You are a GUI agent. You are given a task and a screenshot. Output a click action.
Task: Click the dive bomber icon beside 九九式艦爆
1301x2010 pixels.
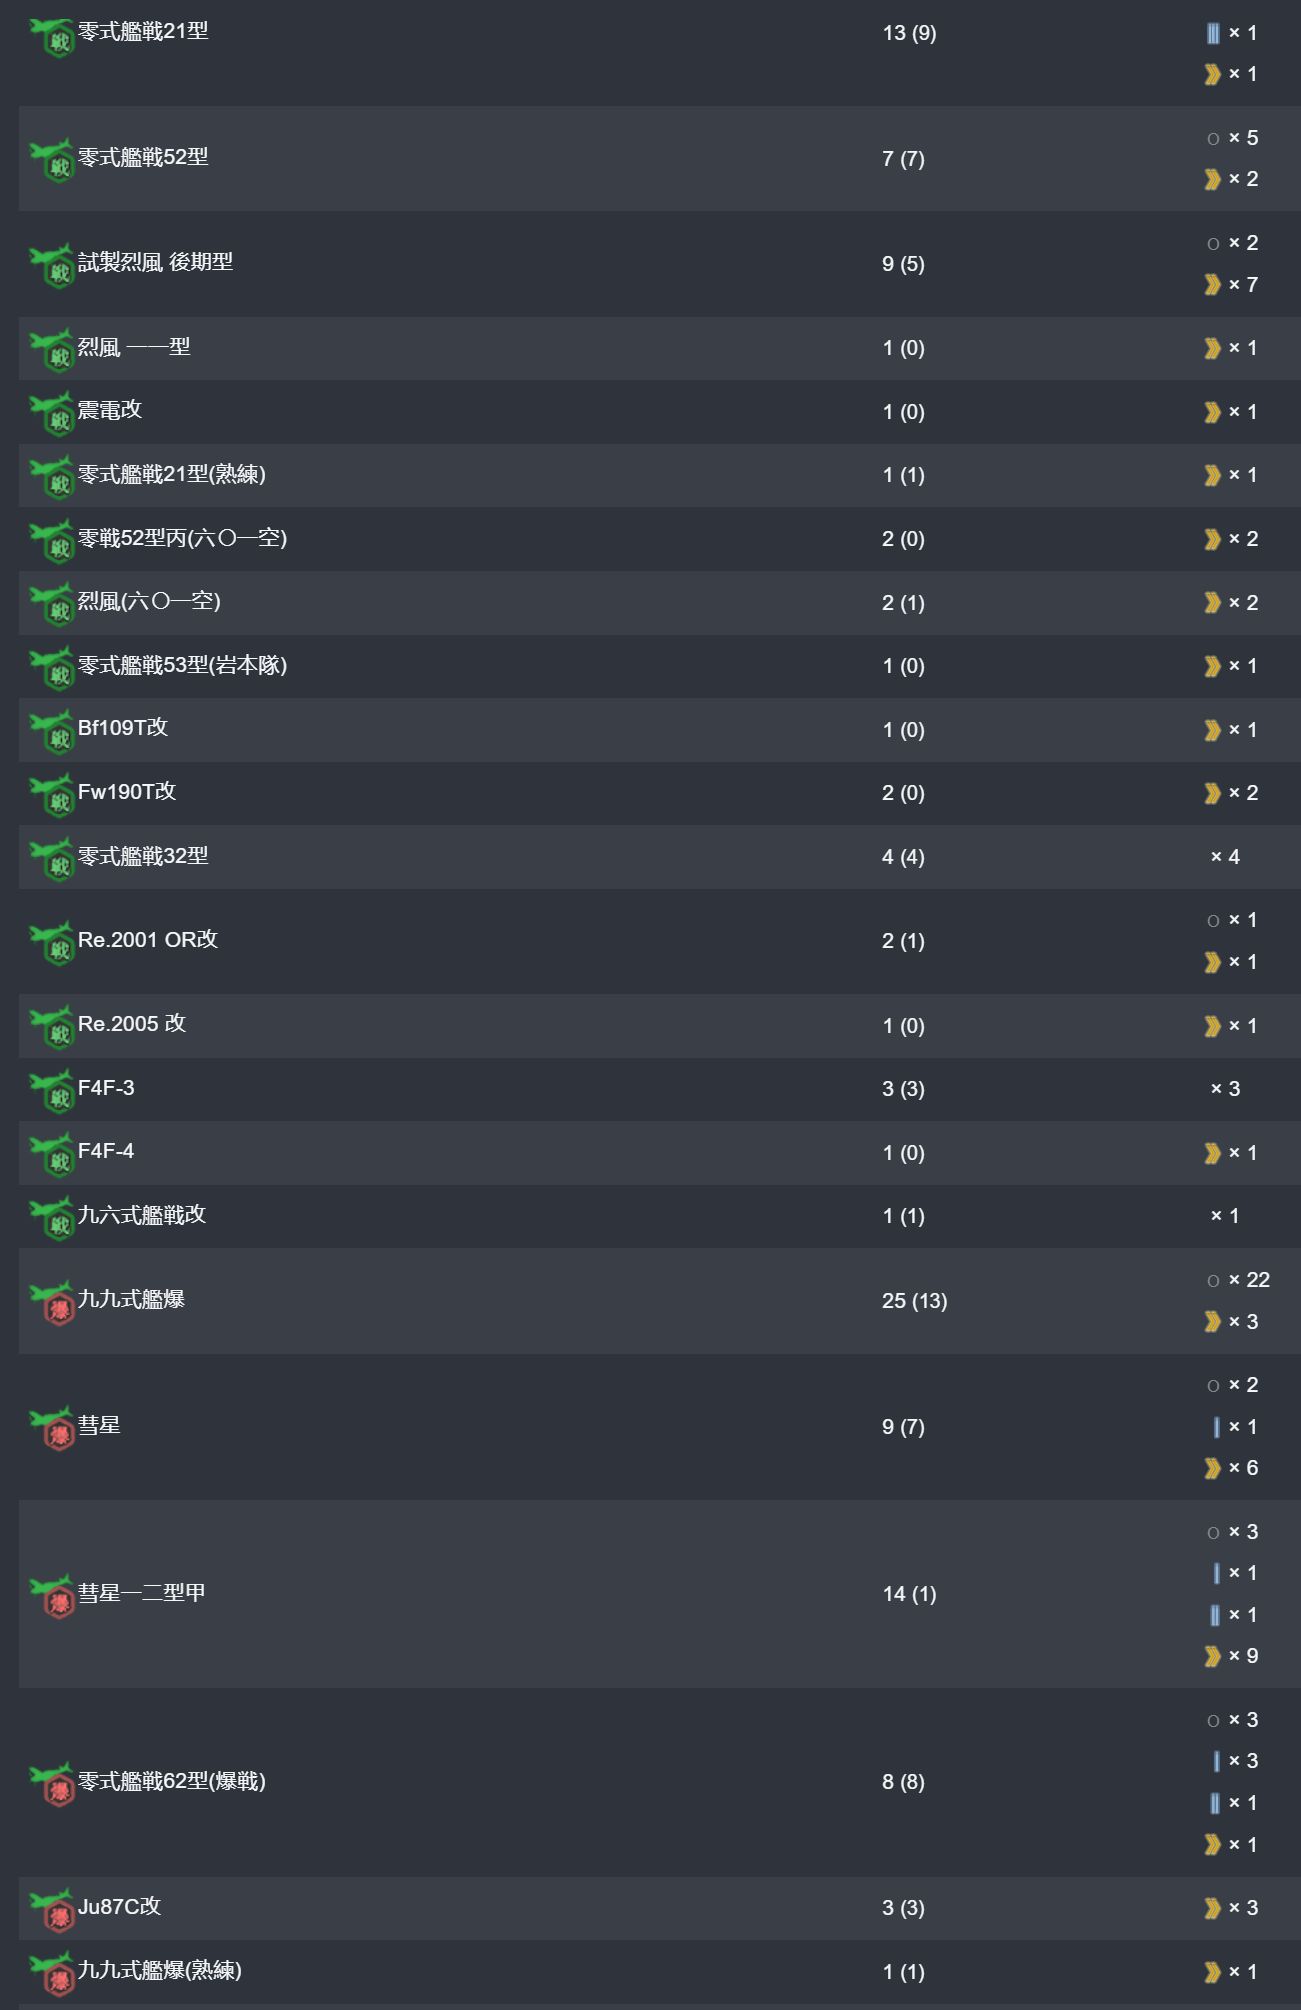point(52,1304)
